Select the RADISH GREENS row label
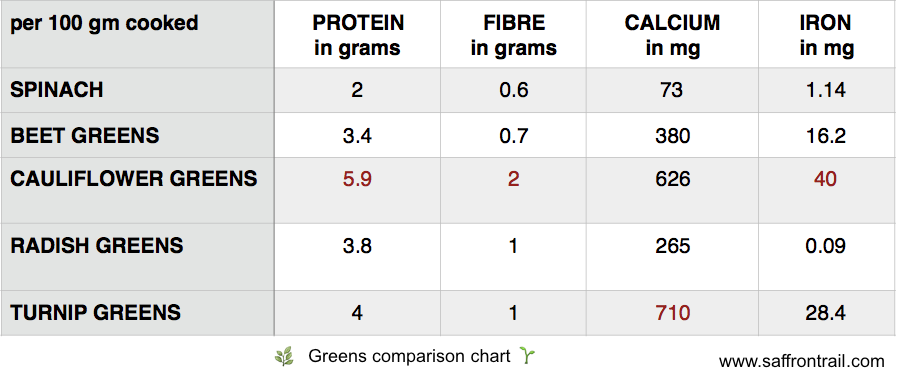 97,246
